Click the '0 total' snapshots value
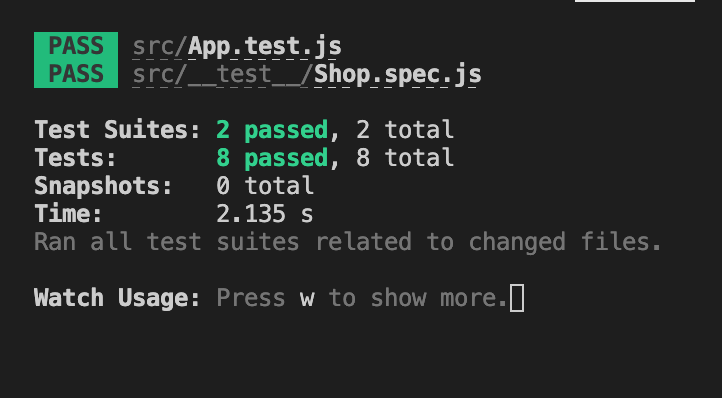 coord(265,186)
